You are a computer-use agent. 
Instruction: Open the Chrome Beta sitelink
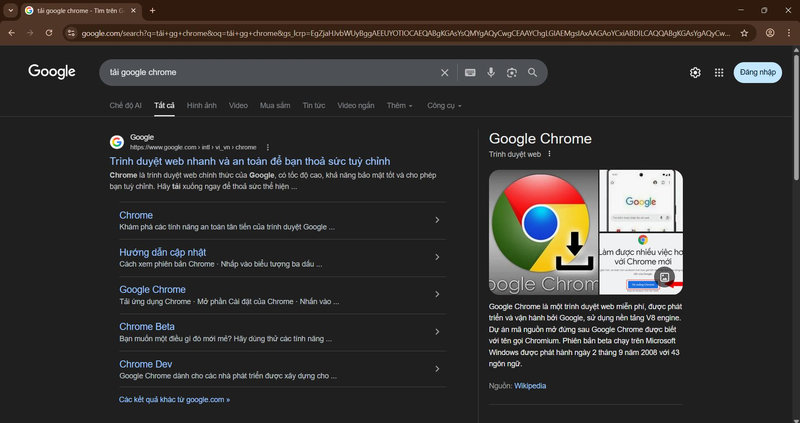147,327
